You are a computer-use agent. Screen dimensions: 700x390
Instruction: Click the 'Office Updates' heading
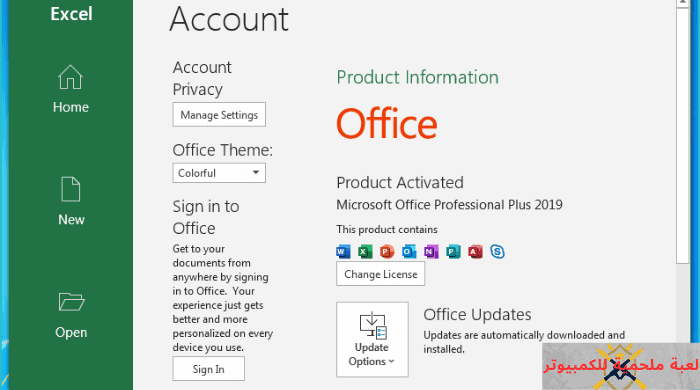coord(477,315)
